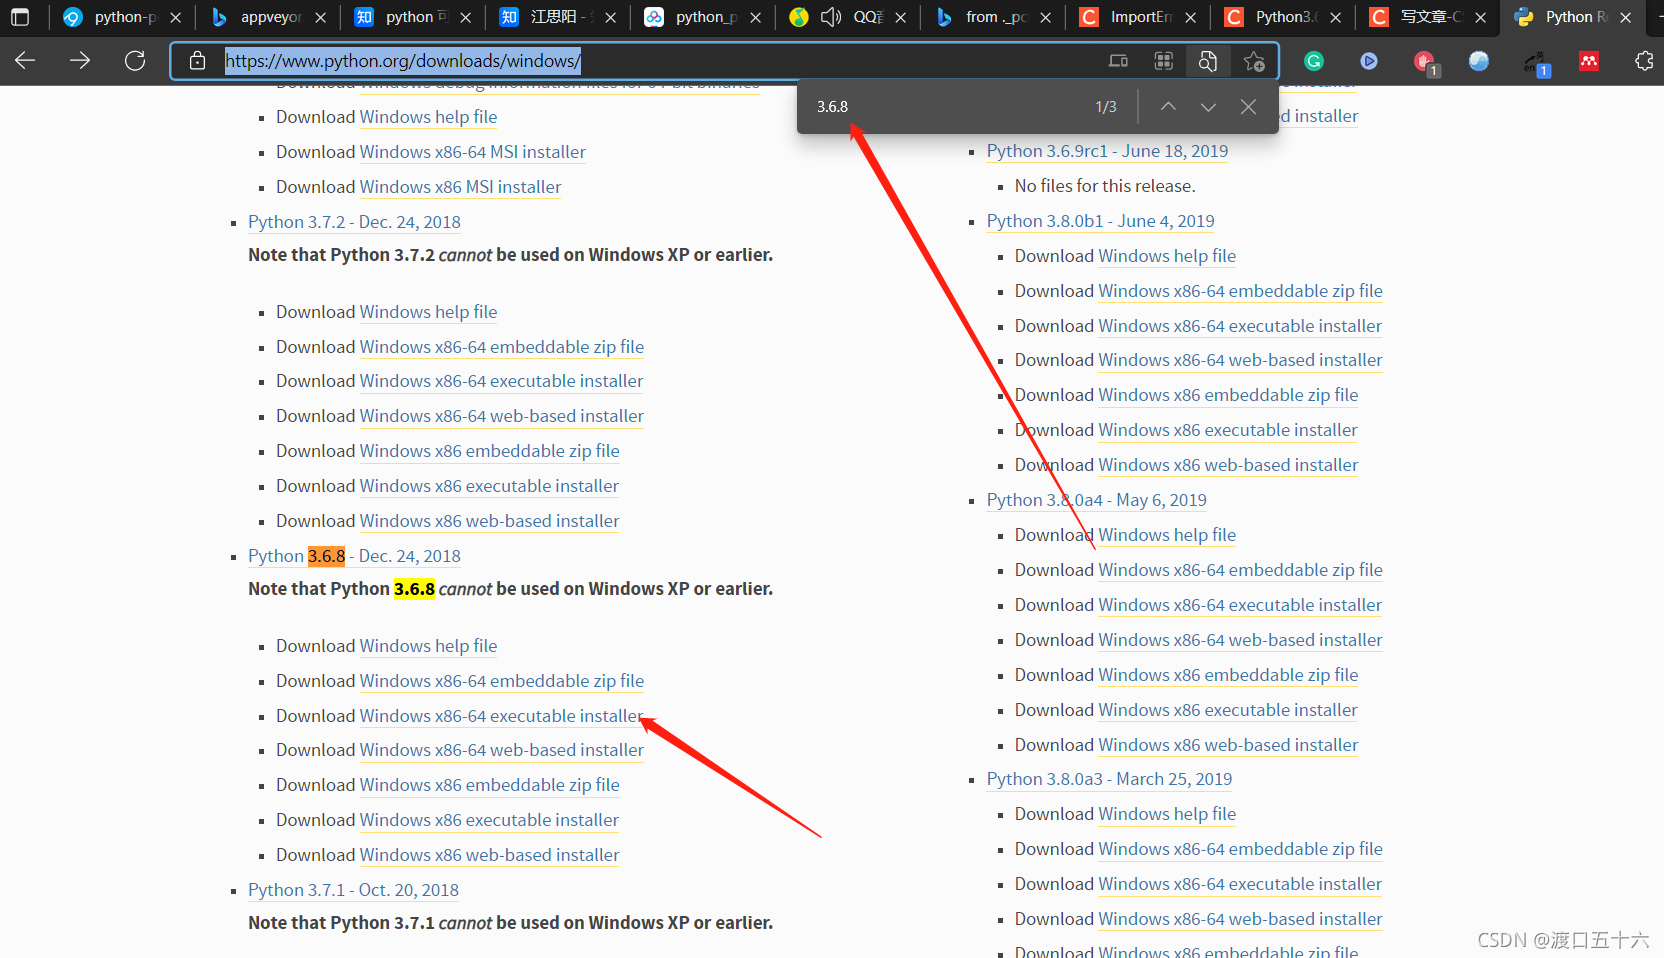Open the red hand blocker extension

click(x=1423, y=62)
